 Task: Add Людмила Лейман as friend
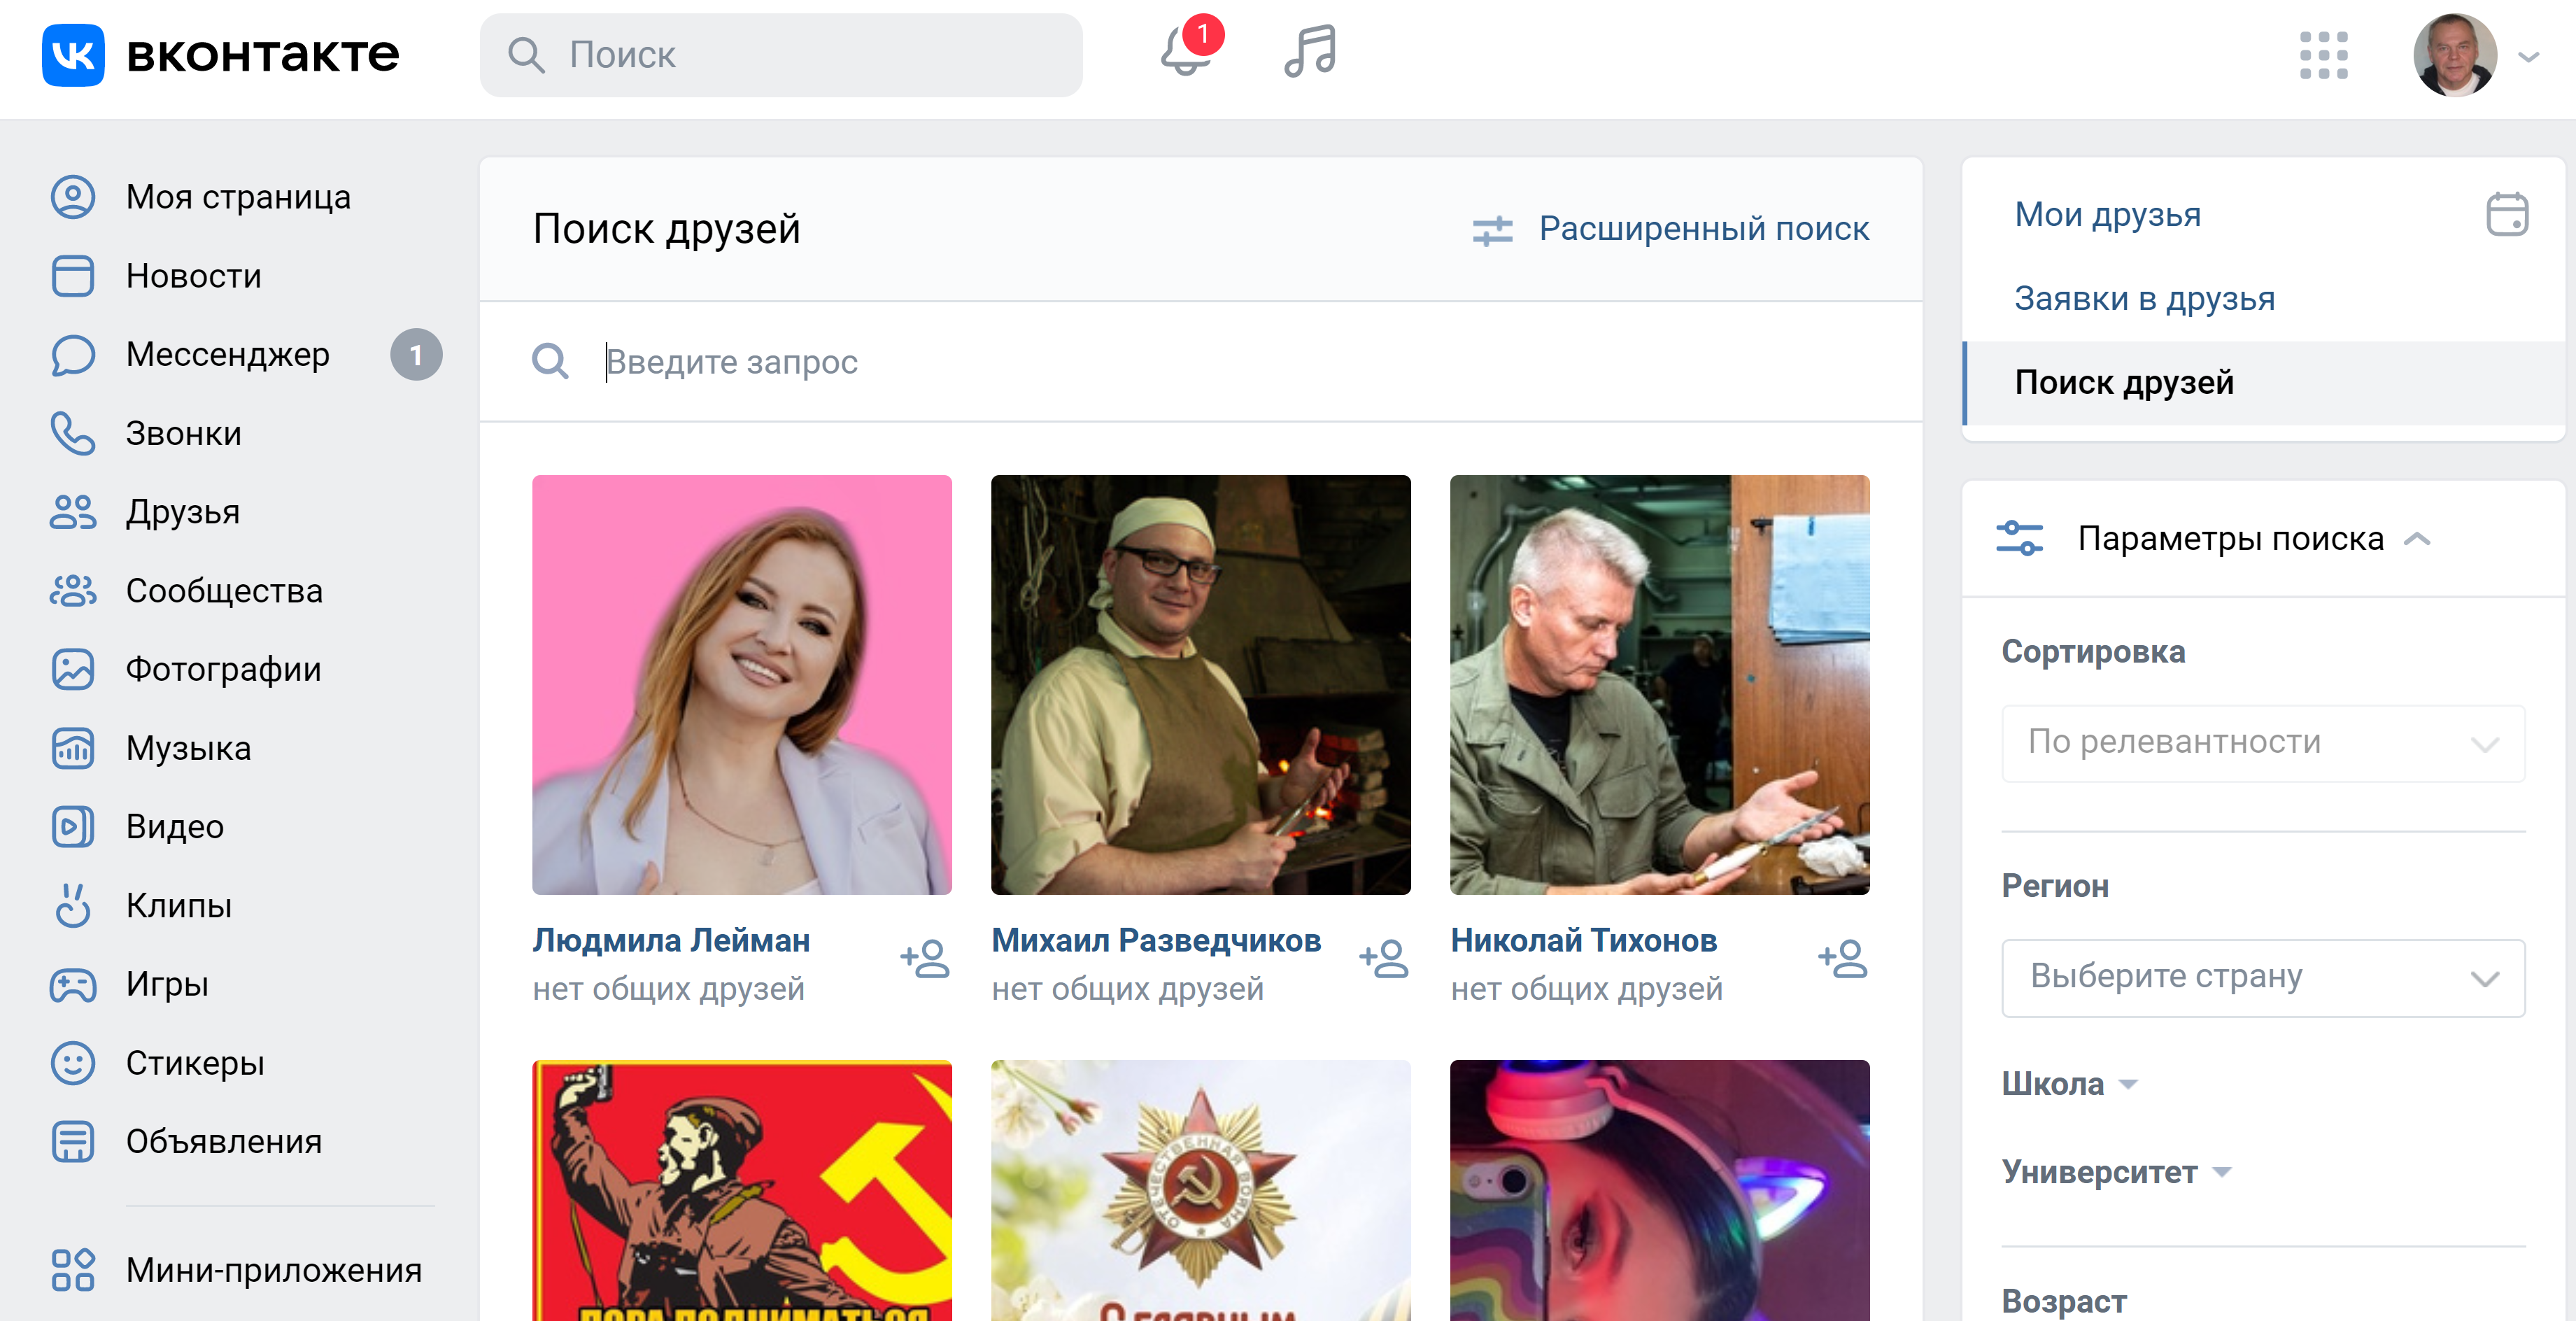pos(925,959)
